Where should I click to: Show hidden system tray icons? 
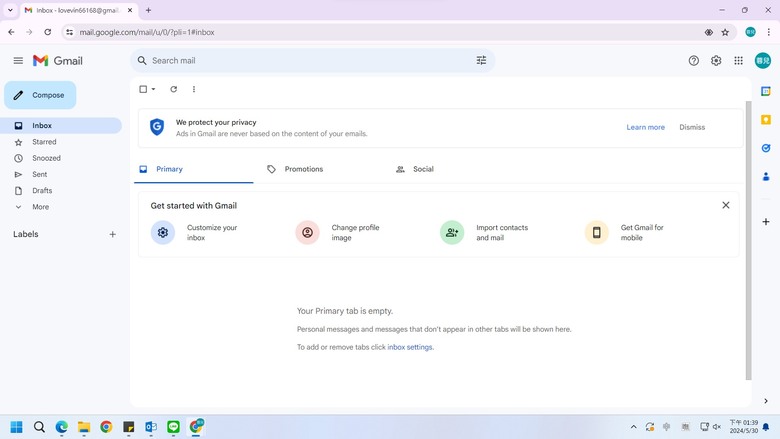click(x=633, y=427)
